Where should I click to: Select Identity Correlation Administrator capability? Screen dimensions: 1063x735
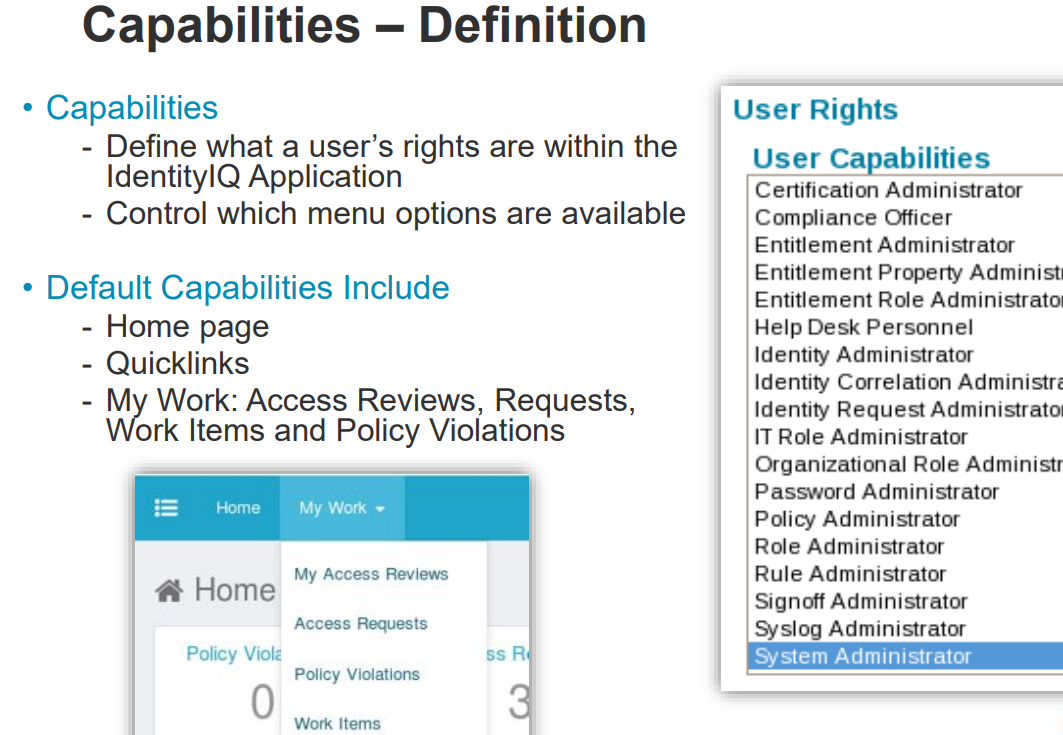pyautogui.click(x=905, y=382)
